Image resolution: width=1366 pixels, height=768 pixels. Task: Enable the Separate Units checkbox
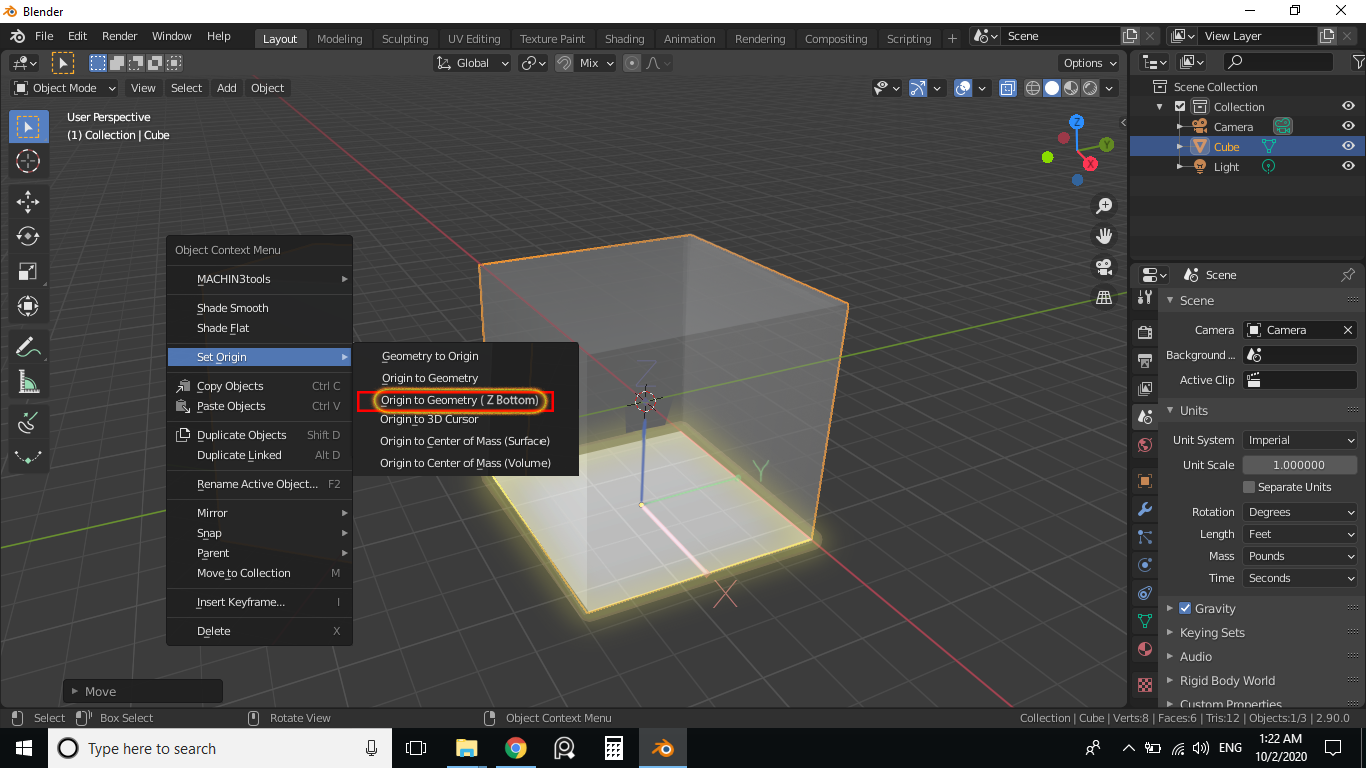click(1249, 487)
